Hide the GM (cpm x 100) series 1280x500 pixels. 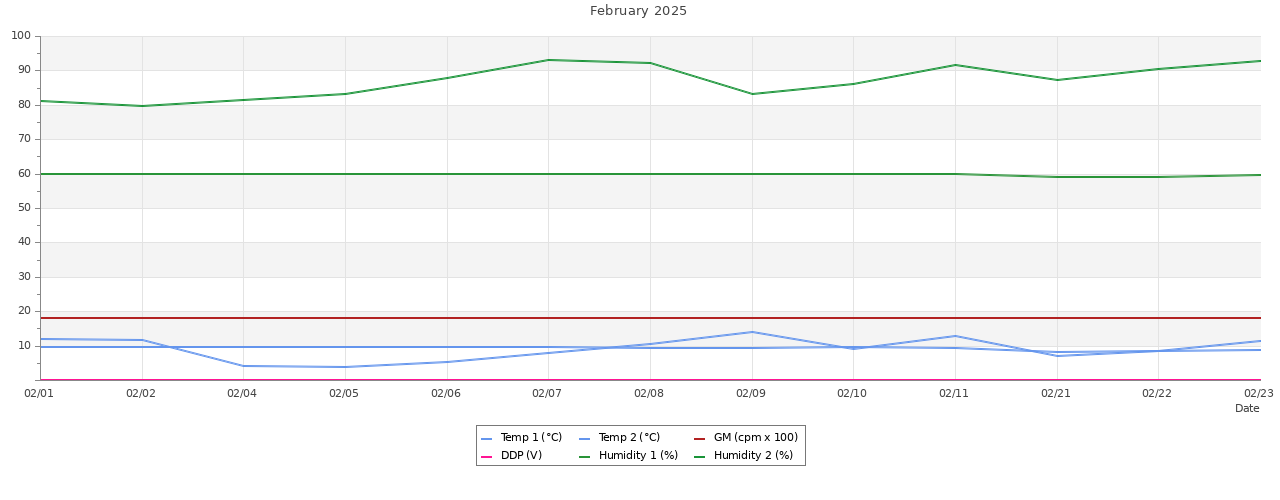pos(755,438)
